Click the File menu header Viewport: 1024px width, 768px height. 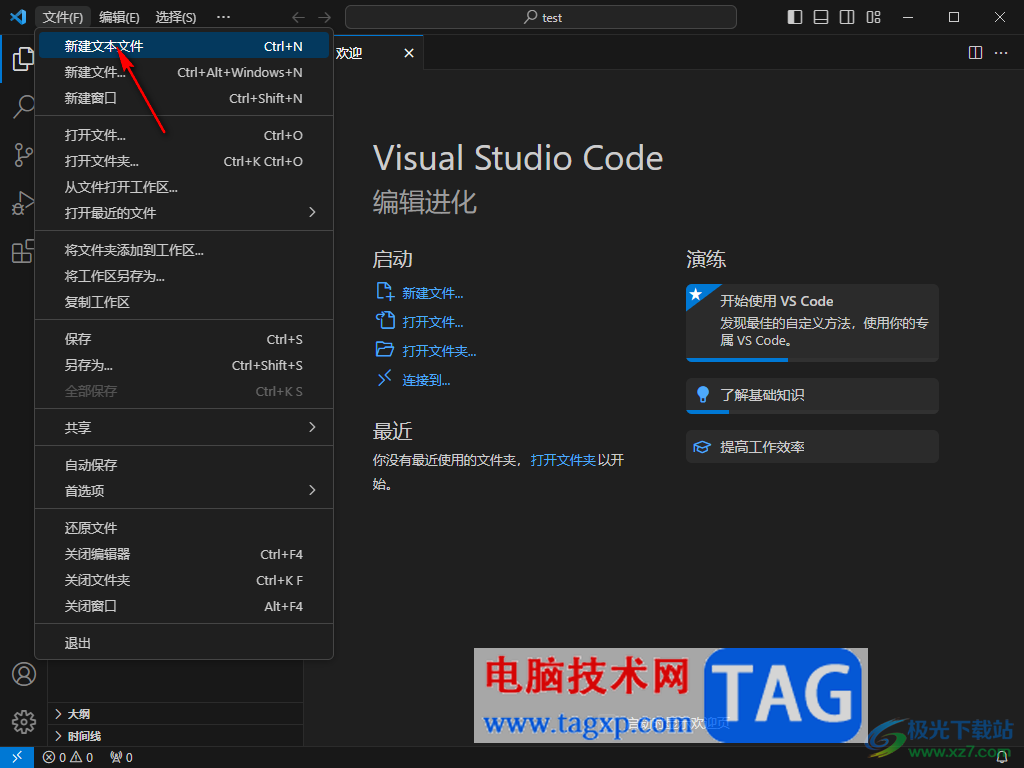(63, 17)
